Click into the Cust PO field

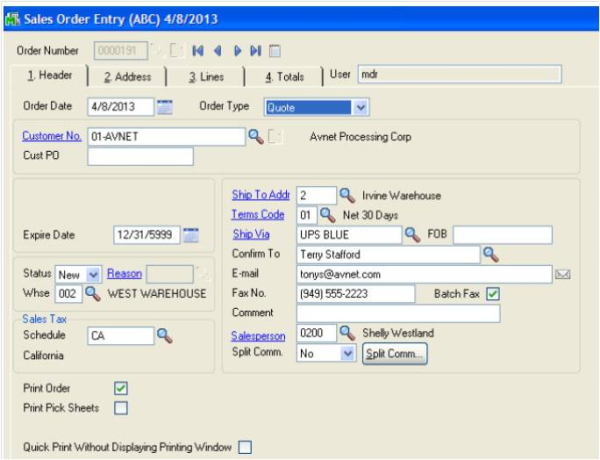140,156
